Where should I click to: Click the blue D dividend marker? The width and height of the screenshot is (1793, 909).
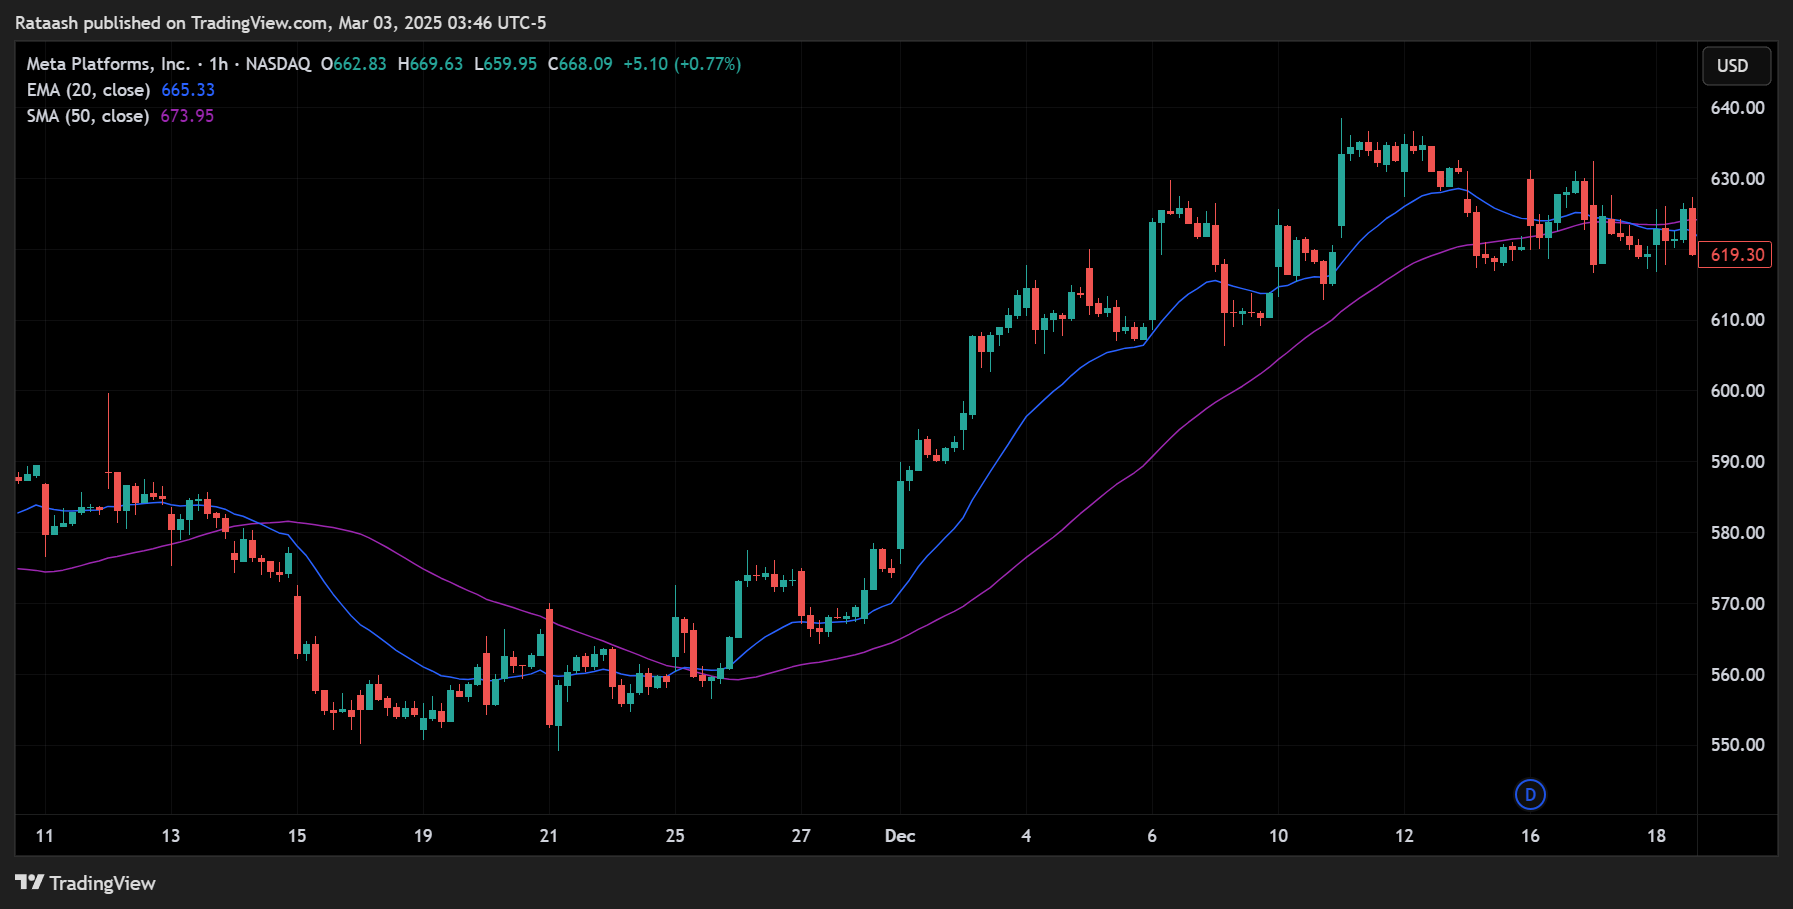click(x=1530, y=795)
